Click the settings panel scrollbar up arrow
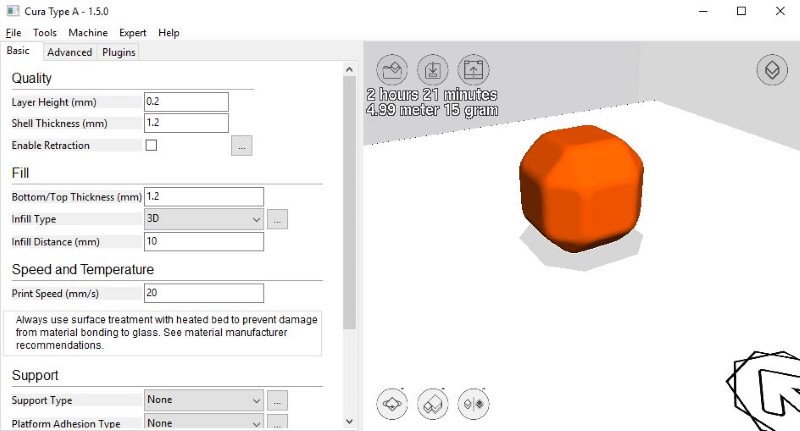800x431 pixels. pyautogui.click(x=349, y=69)
